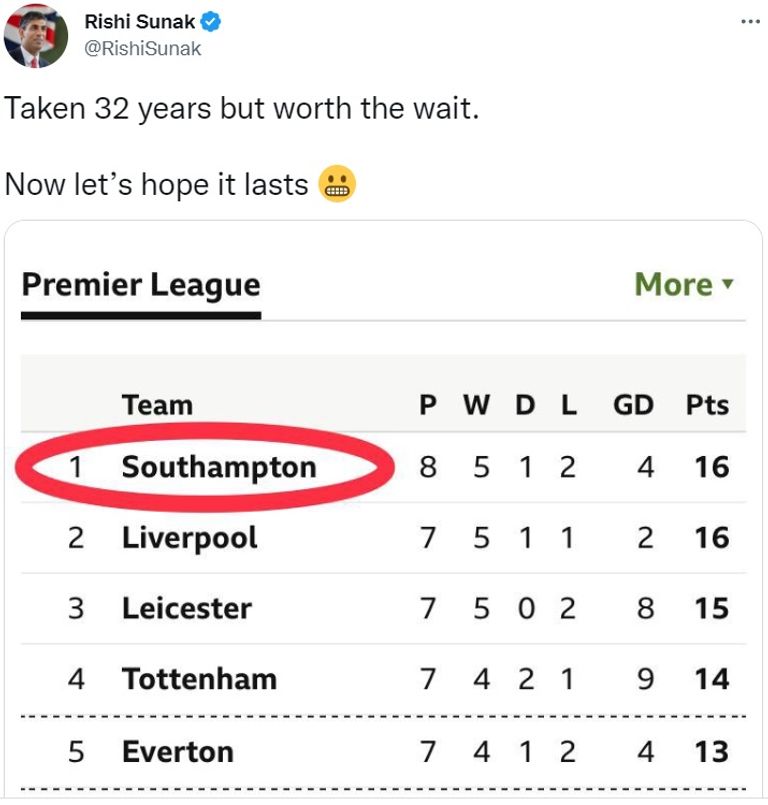
Task: Click the GD column header
Action: pos(633,405)
